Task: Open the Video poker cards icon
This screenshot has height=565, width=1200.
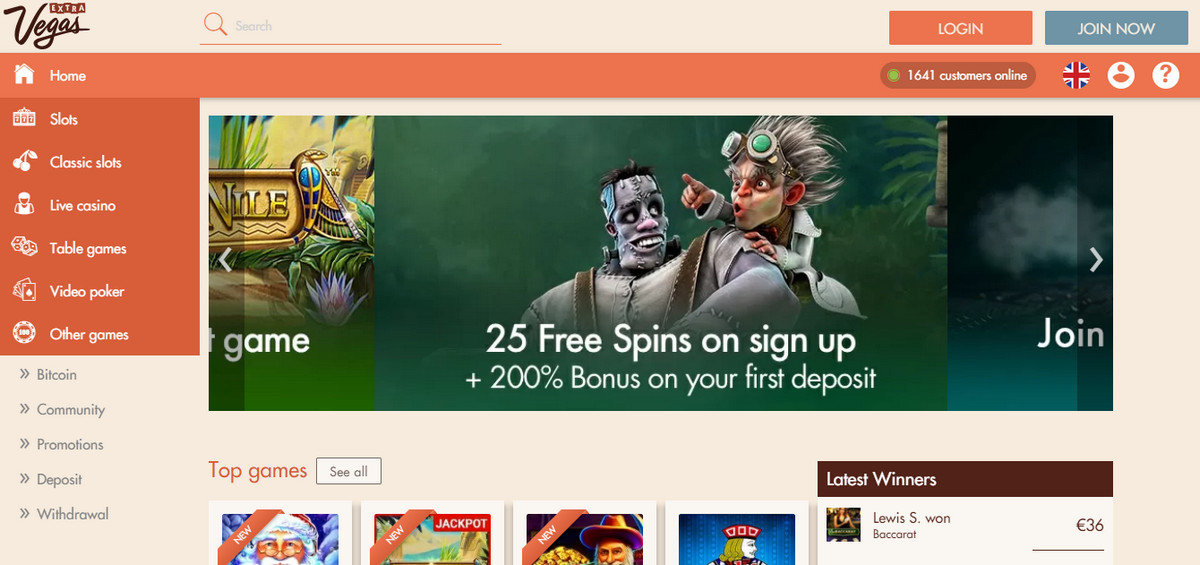Action: pyautogui.click(x=24, y=291)
